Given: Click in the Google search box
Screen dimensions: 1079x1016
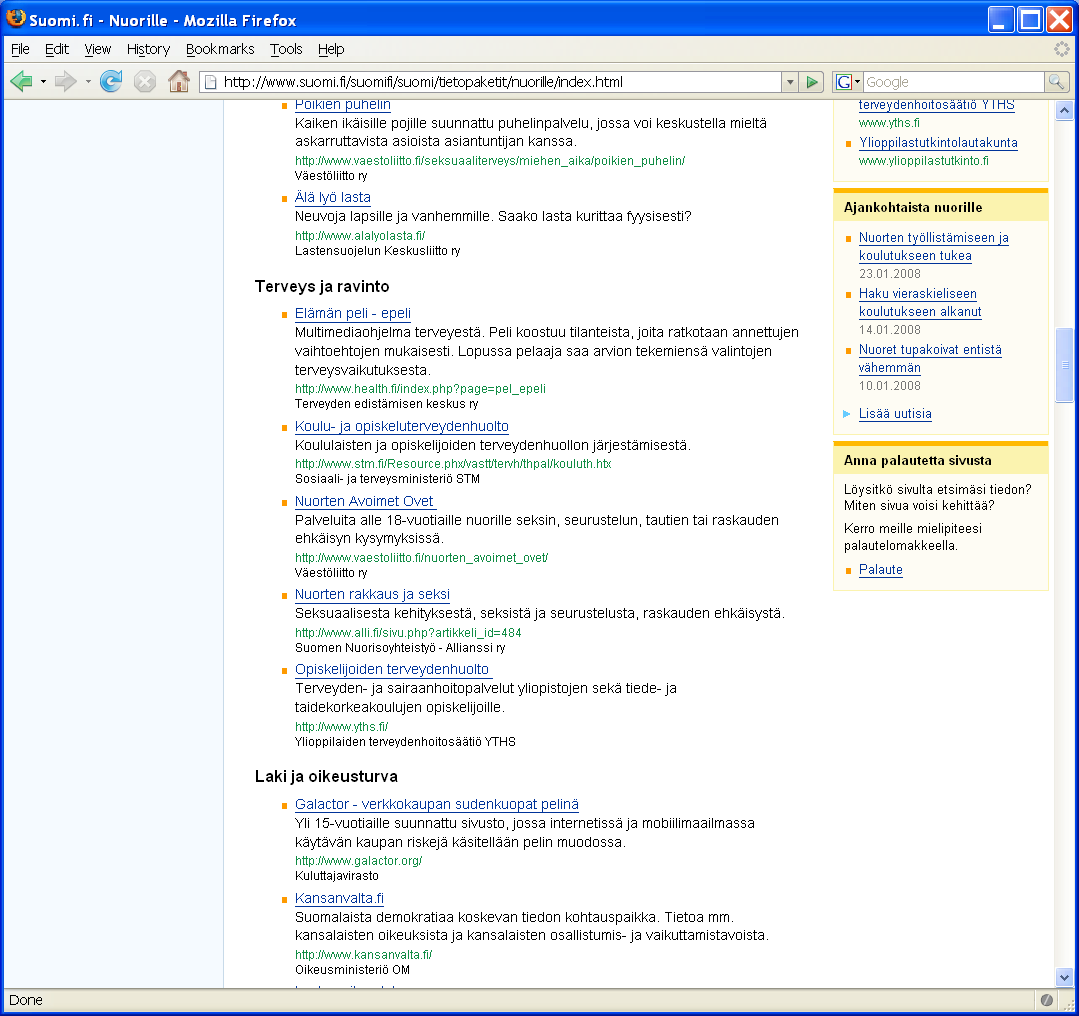Looking at the screenshot, I should 954,82.
